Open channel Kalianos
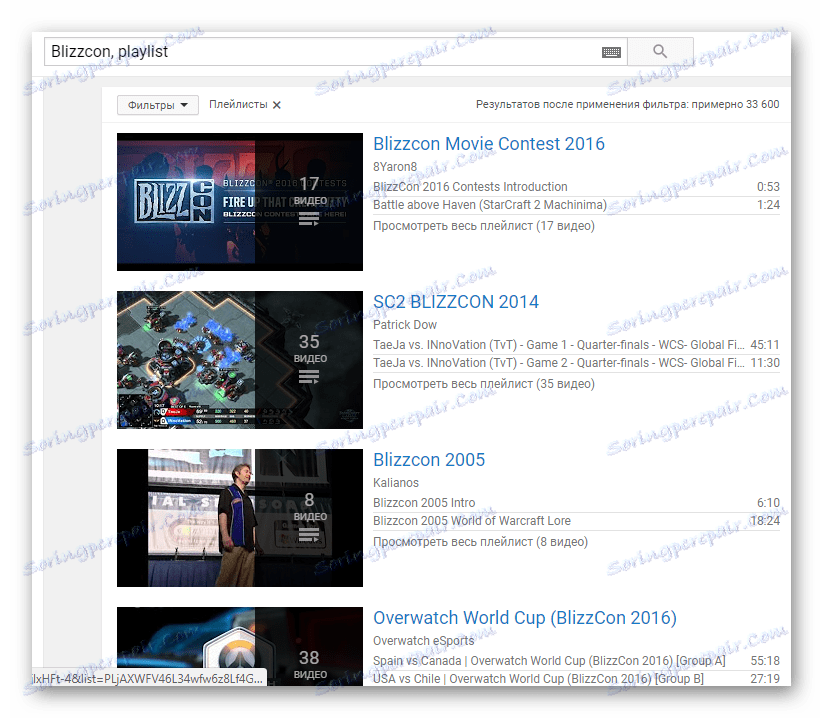823x718 pixels. pos(396,483)
